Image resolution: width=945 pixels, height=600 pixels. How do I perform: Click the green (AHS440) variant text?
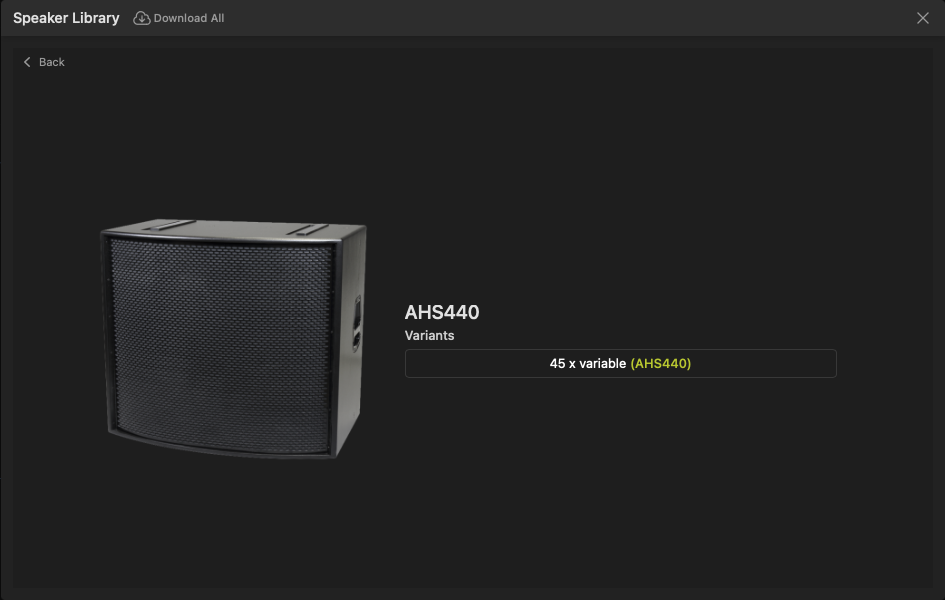(x=661, y=363)
